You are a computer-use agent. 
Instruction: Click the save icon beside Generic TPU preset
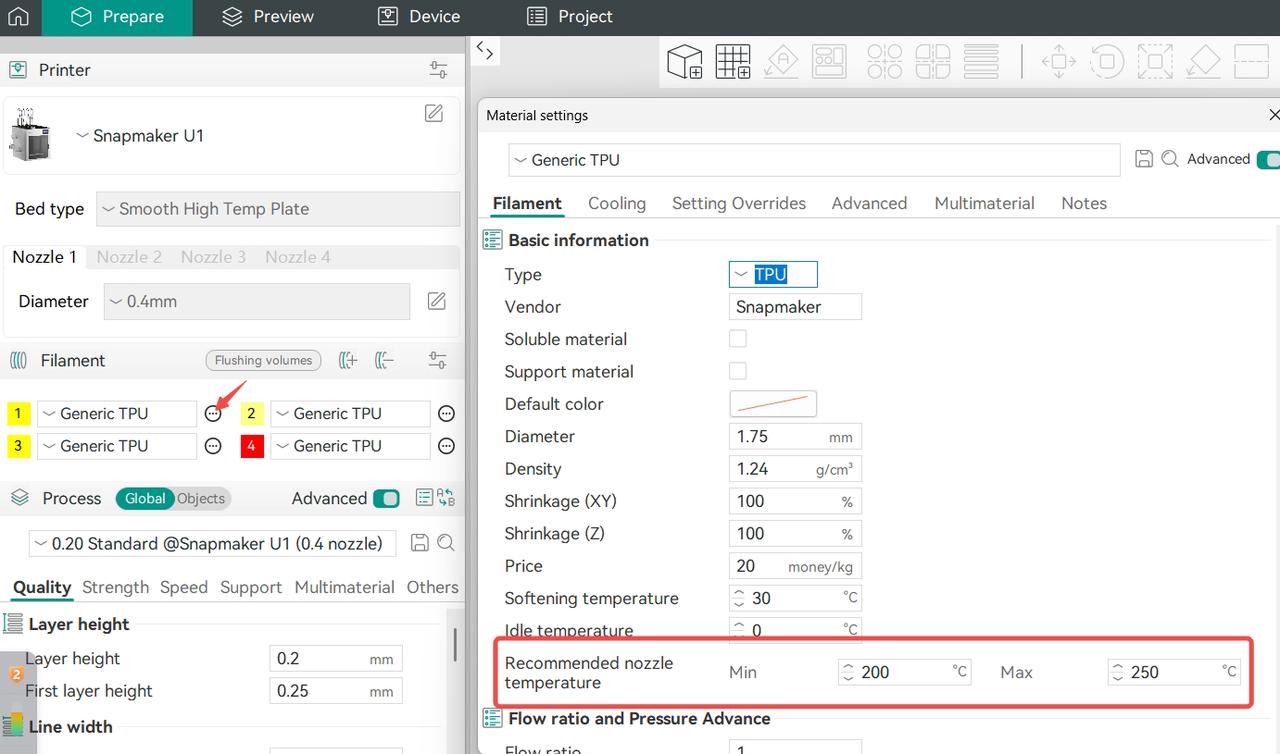(x=1144, y=159)
